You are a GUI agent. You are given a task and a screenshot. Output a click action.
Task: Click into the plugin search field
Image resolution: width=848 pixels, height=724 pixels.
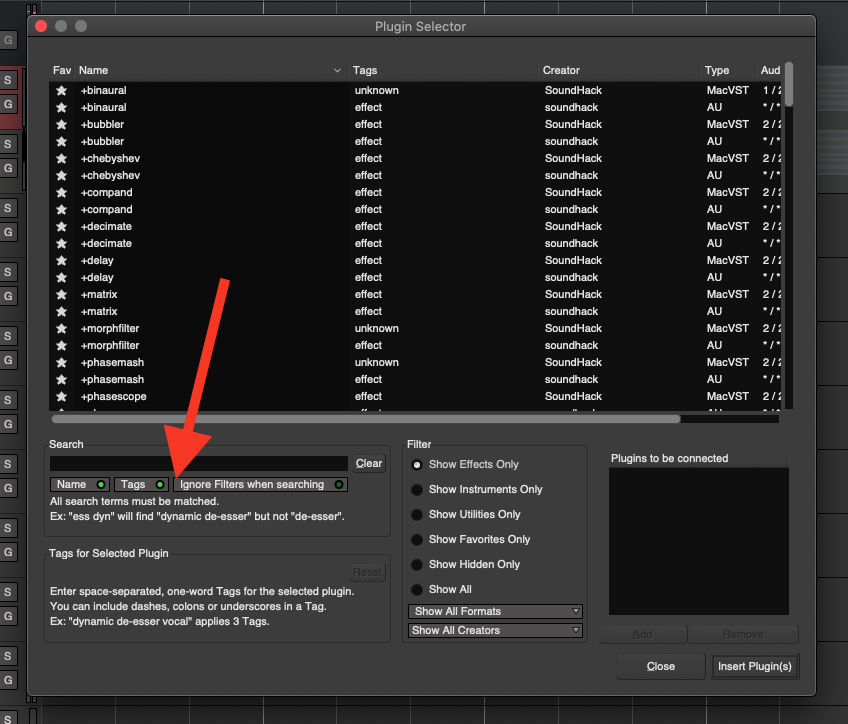coord(199,463)
